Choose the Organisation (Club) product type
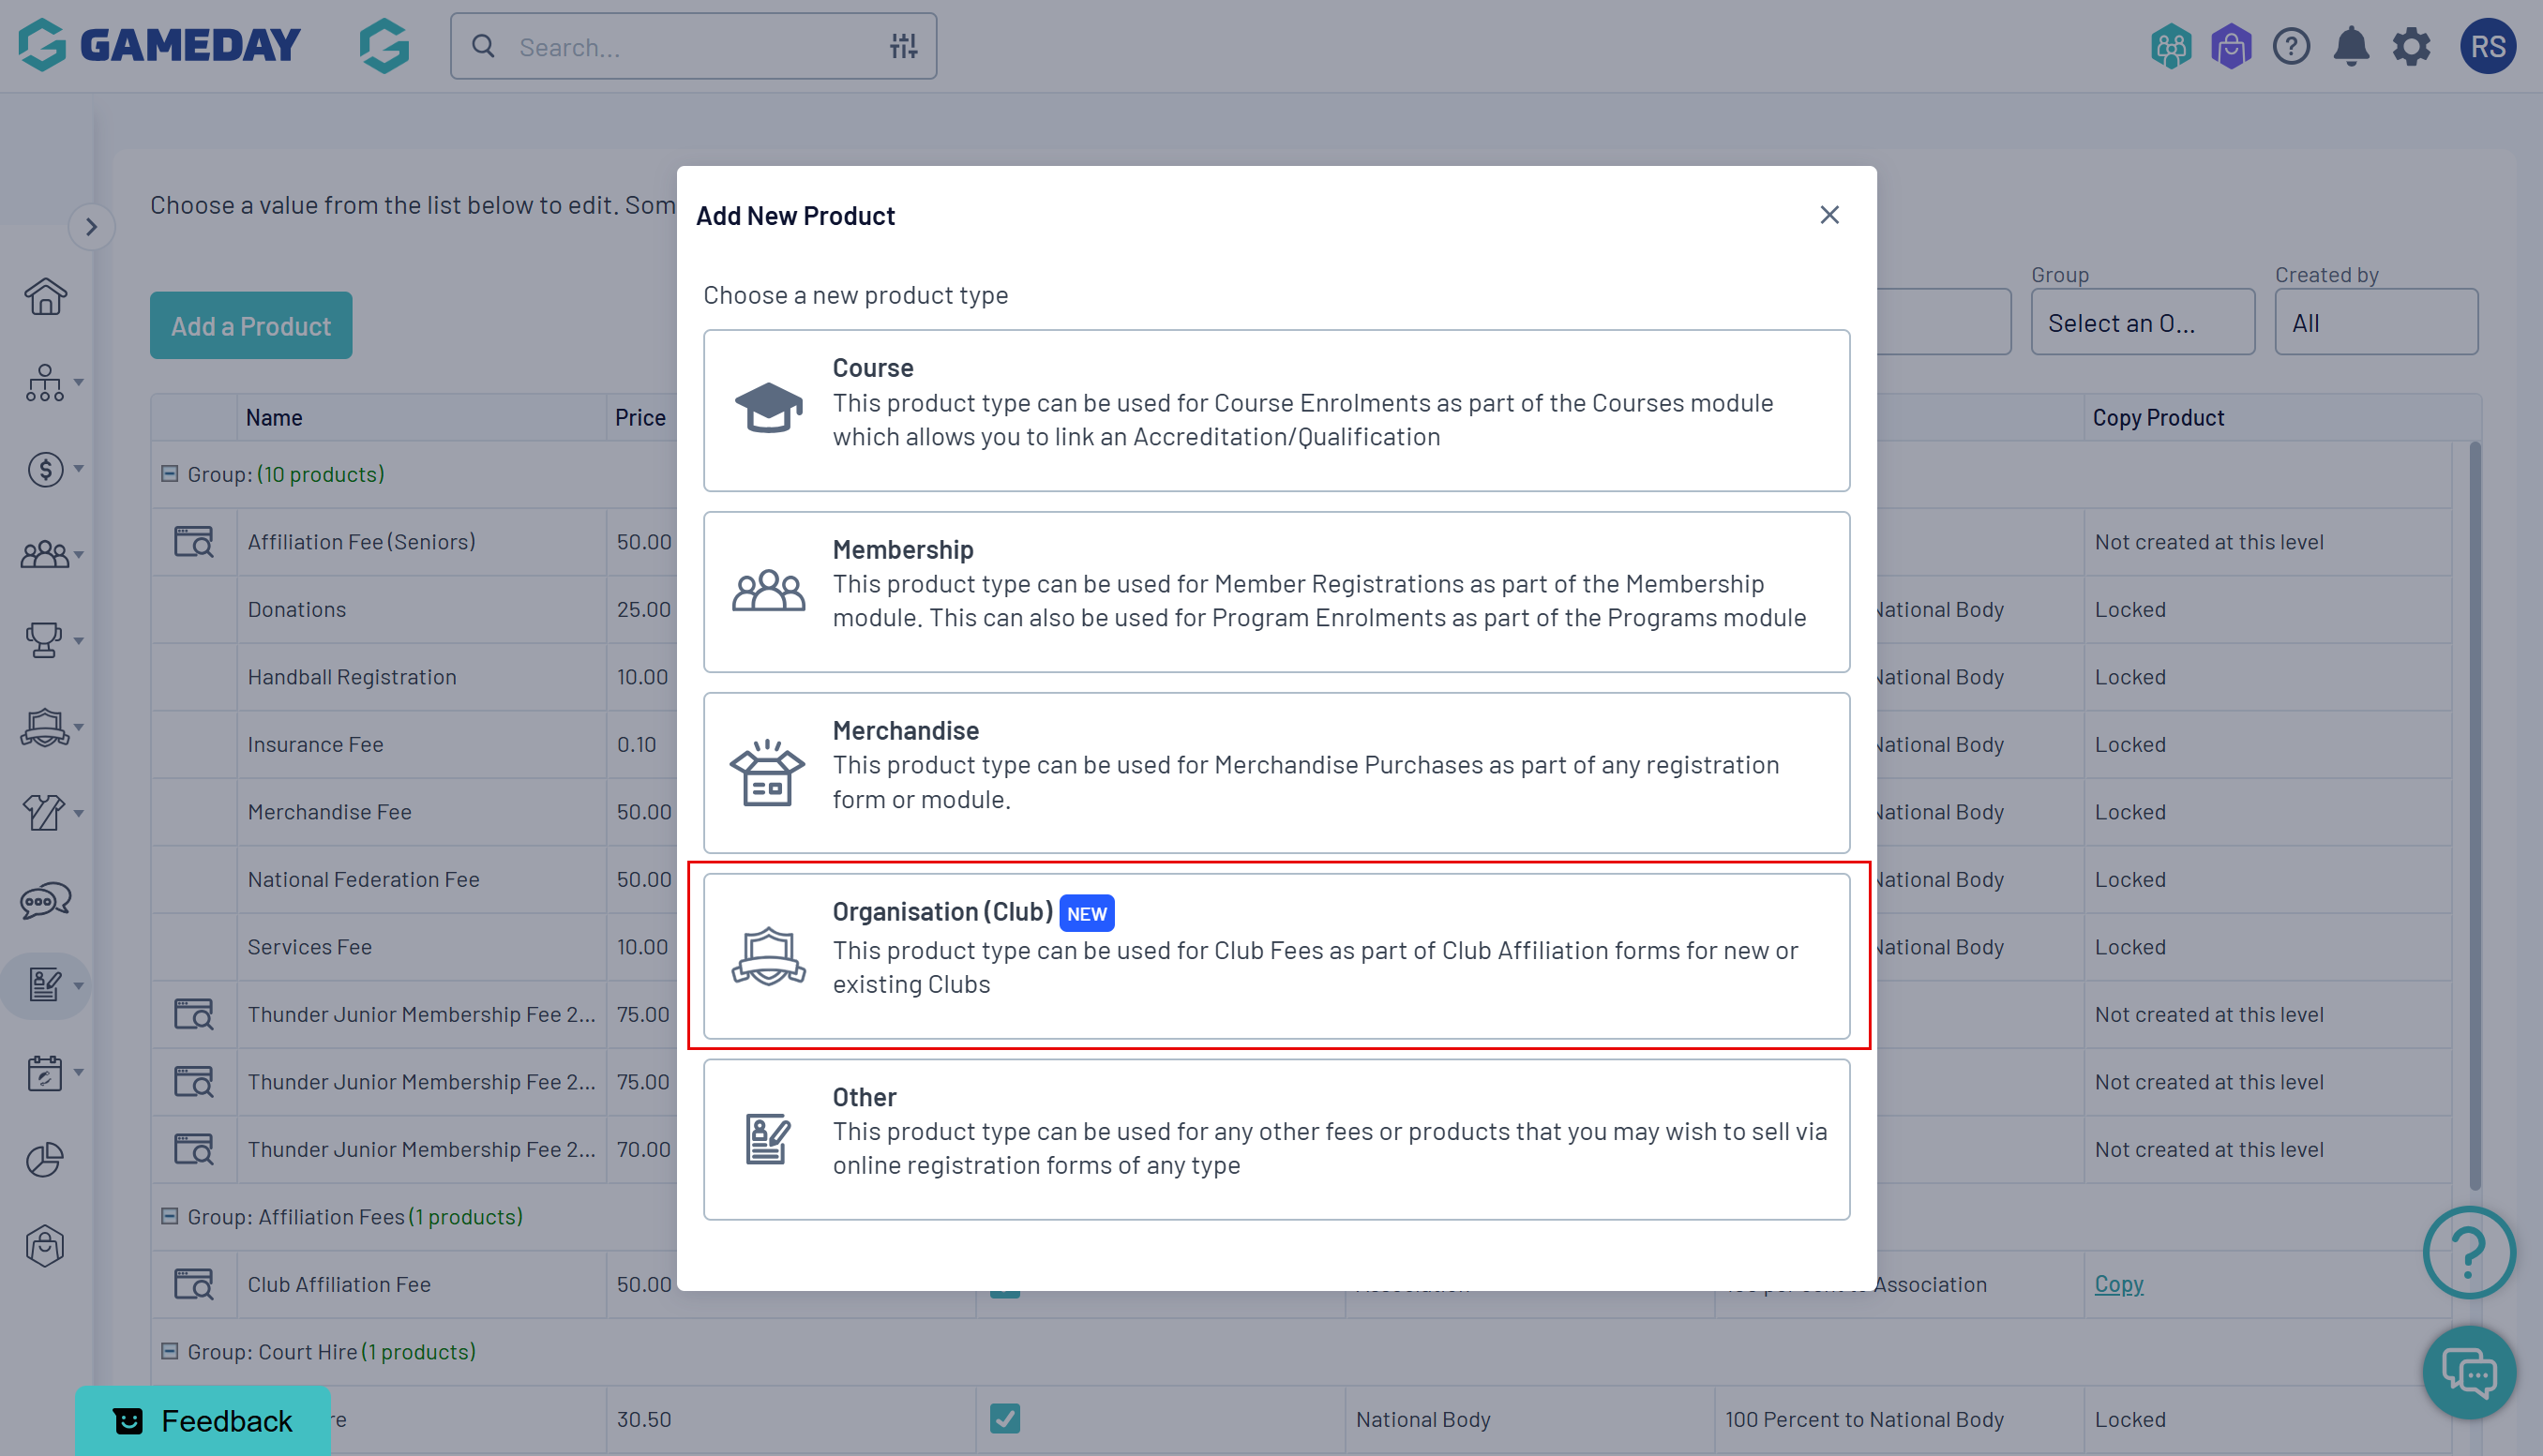 tap(1276, 955)
